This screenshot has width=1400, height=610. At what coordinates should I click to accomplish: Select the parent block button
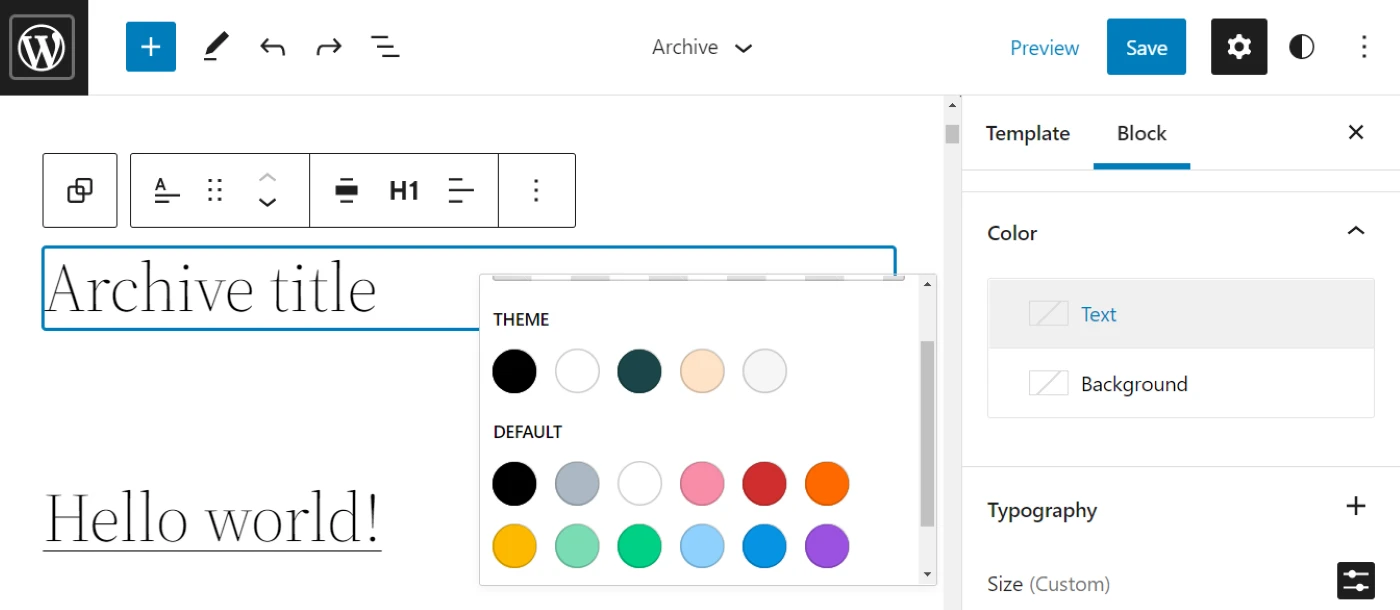point(80,190)
